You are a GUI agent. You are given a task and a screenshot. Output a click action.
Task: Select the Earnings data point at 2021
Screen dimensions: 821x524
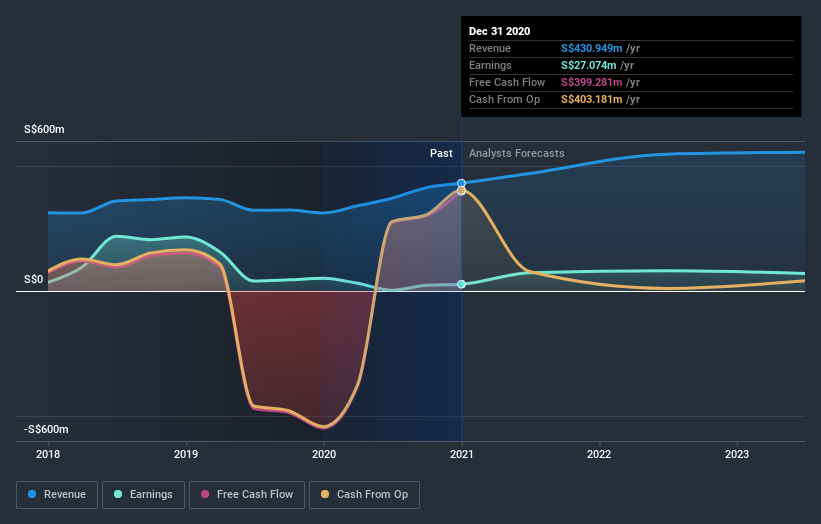(461, 284)
